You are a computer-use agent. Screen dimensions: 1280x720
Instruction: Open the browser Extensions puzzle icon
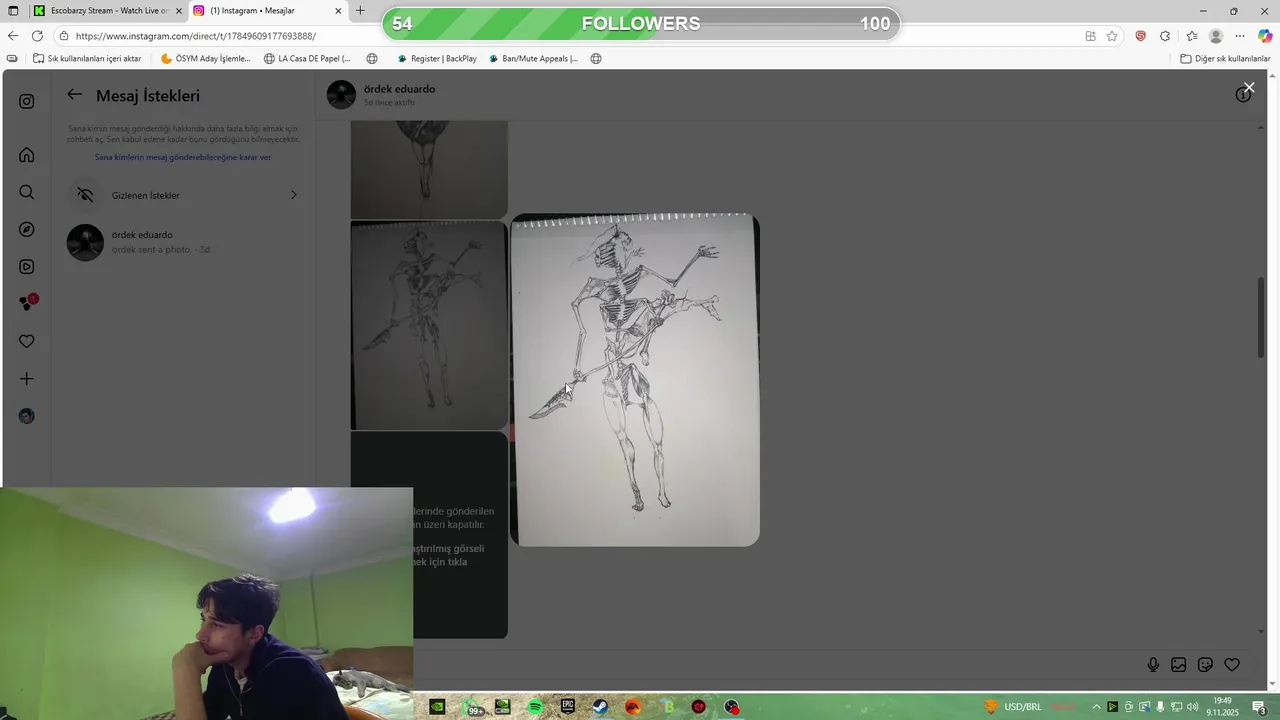[1165, 36]
